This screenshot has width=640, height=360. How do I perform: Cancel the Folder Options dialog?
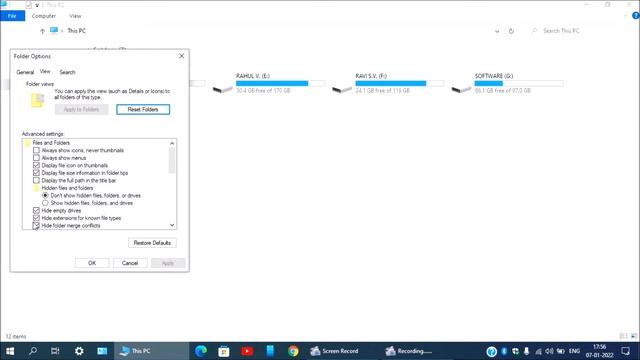(x=130, y=263)
